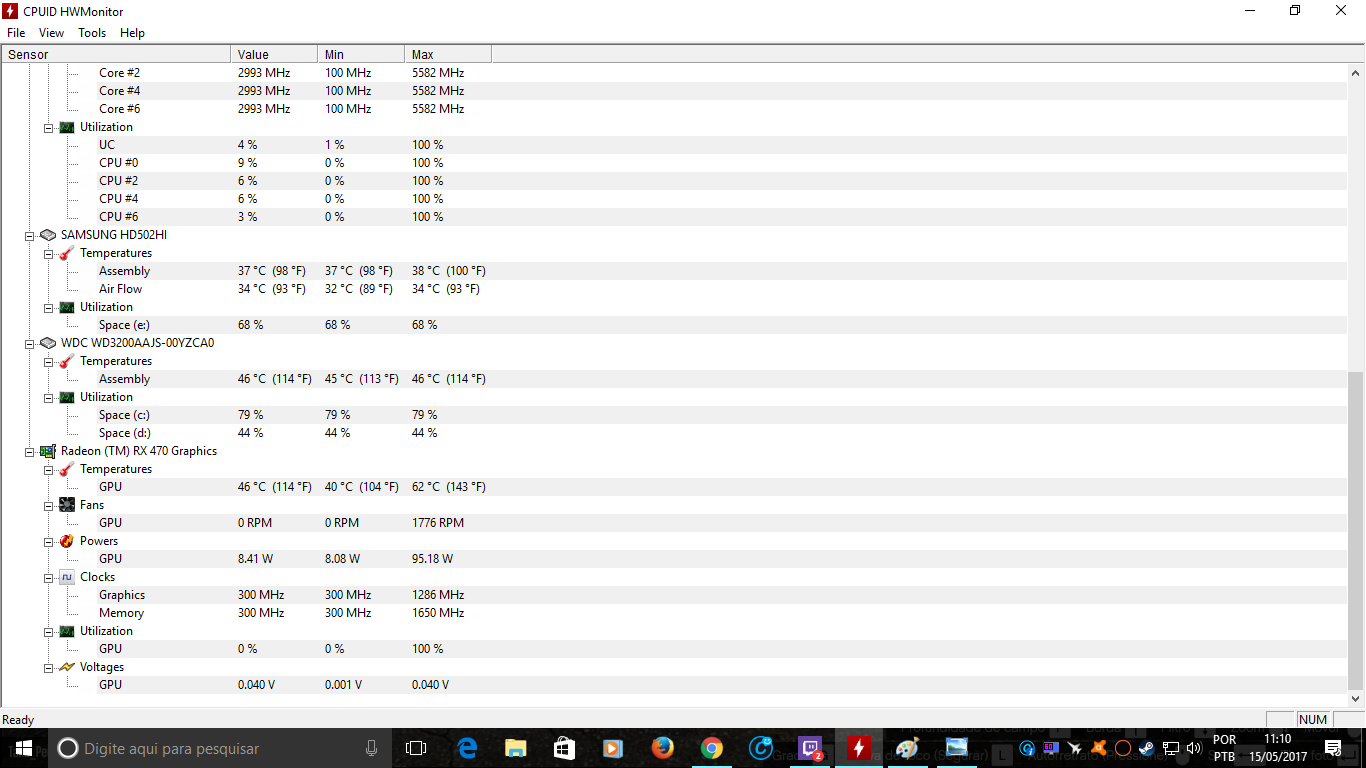Click the Powers flame icon

click(x=67, y=541)
